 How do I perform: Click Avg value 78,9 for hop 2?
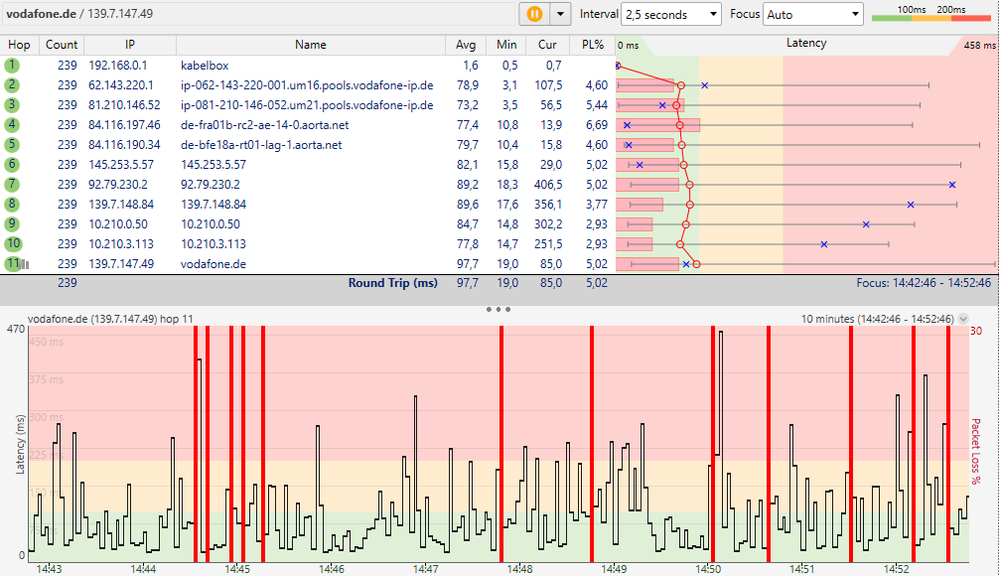[x=467, y=85]
